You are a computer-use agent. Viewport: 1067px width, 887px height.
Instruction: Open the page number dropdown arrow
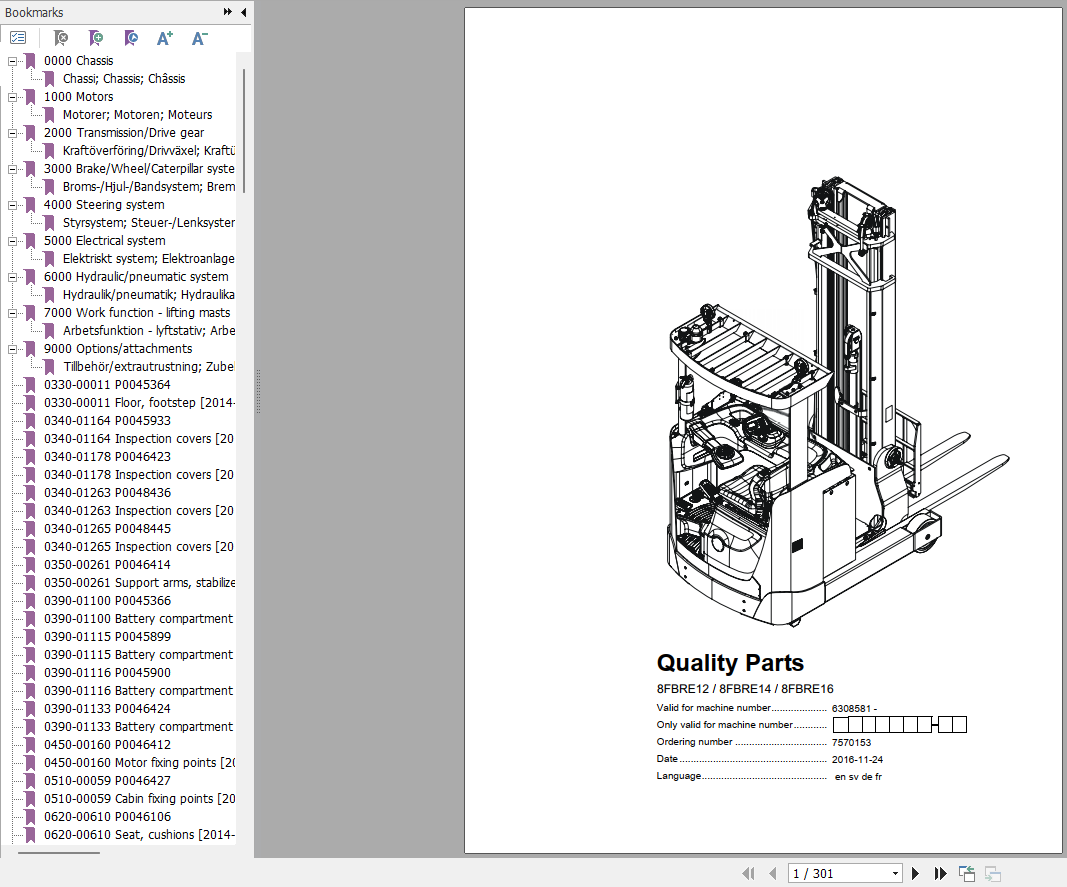(x=896, y=873)
